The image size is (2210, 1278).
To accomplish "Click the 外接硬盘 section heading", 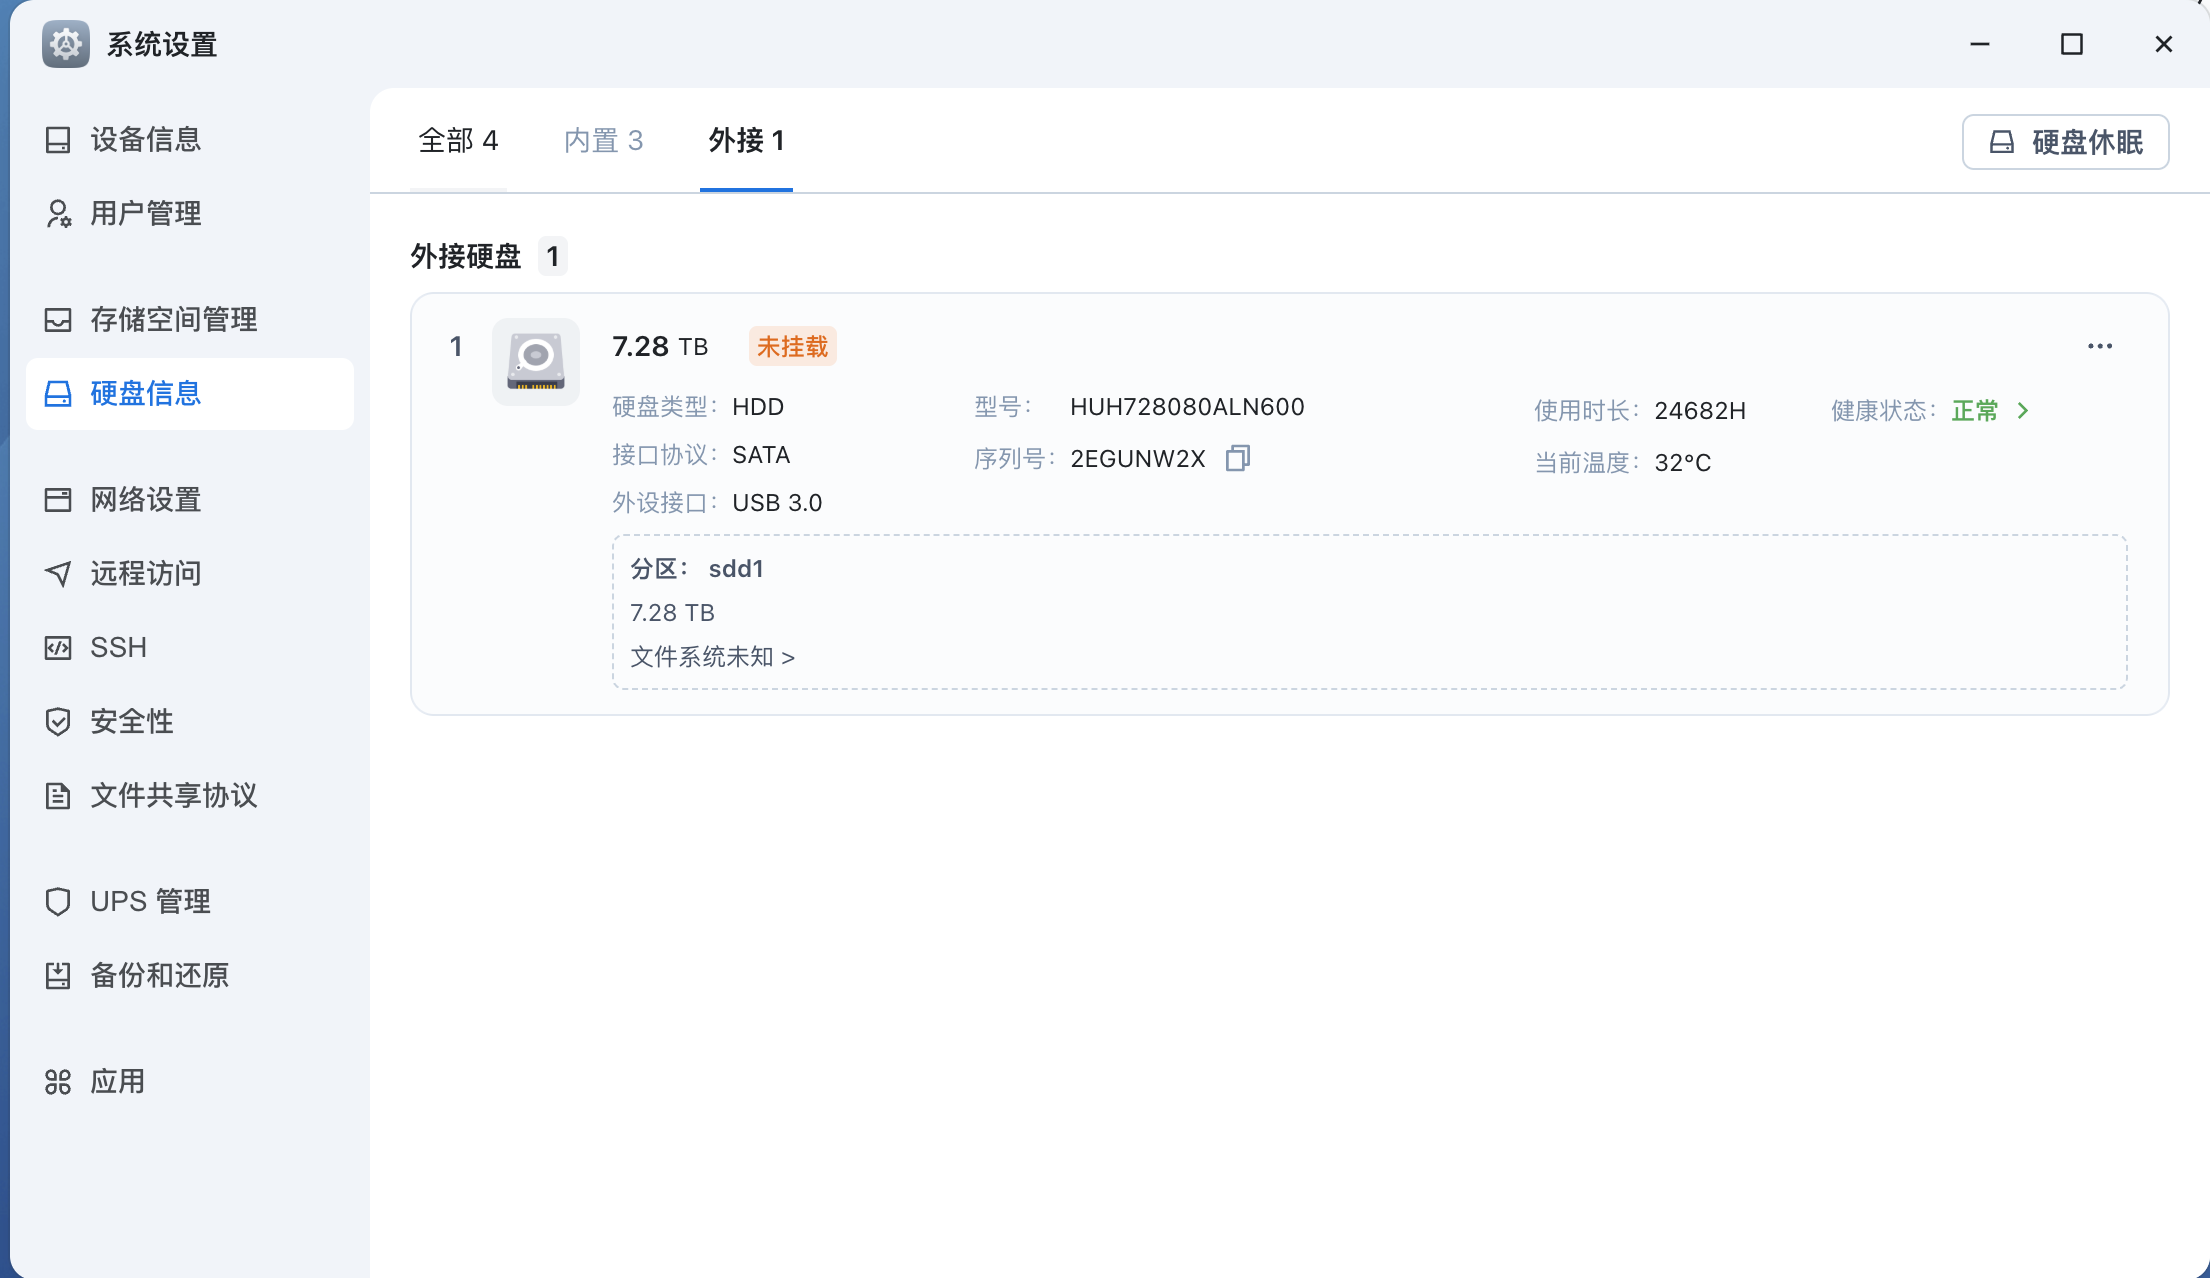I will tap(466, 256).
